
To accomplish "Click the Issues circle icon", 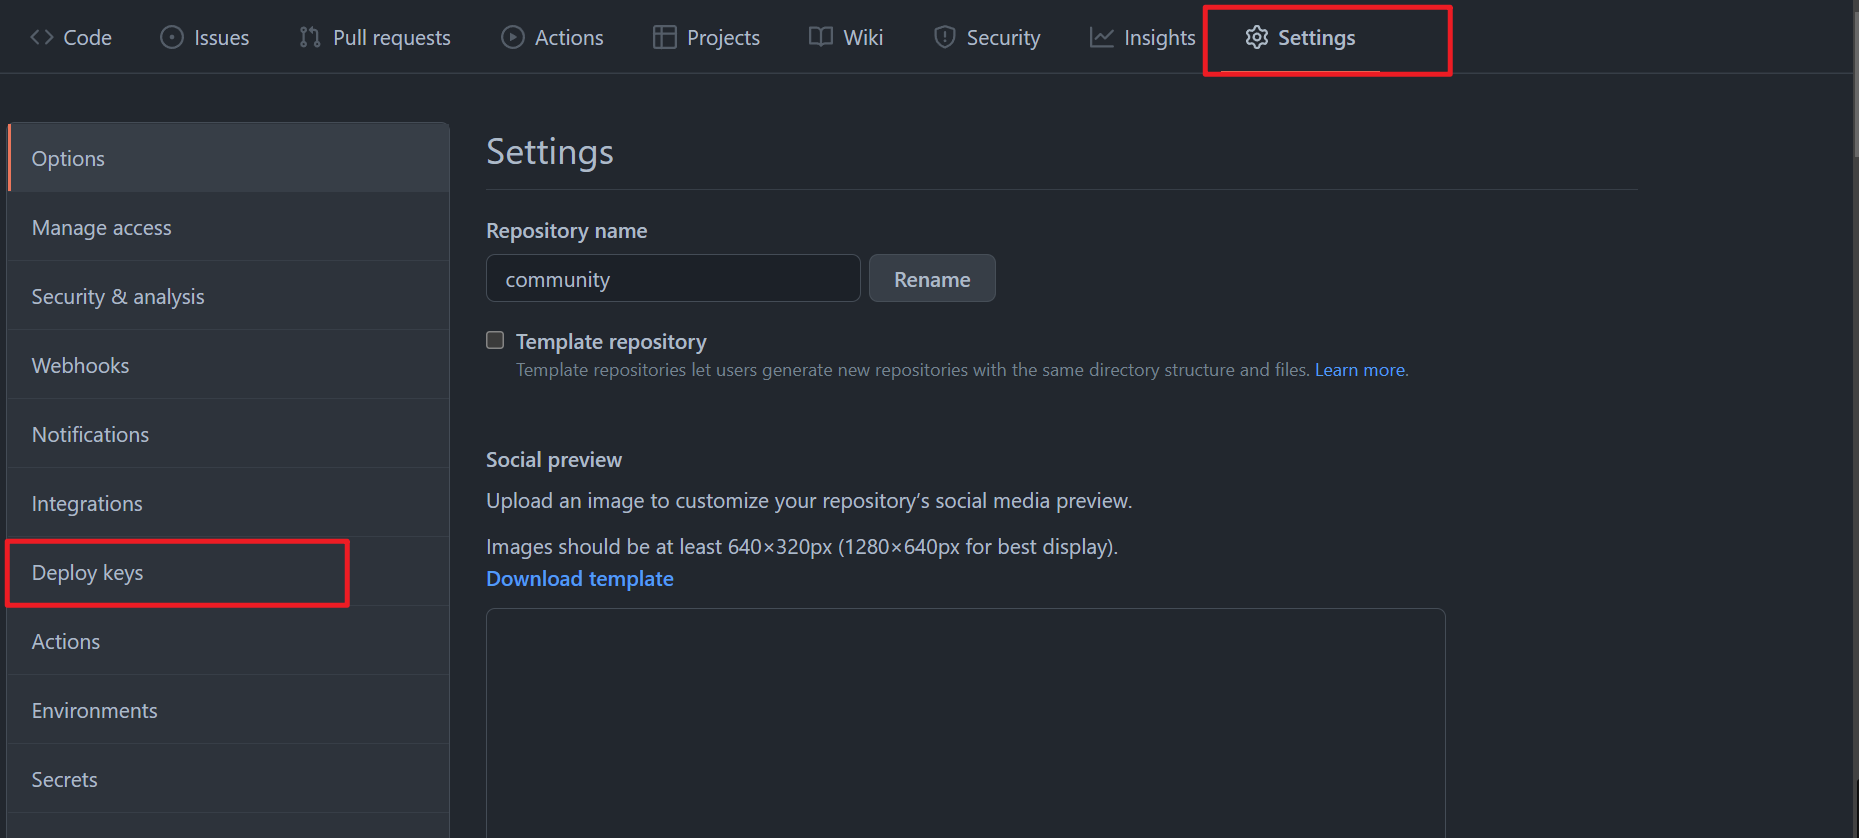I will (x=172, y=37).
